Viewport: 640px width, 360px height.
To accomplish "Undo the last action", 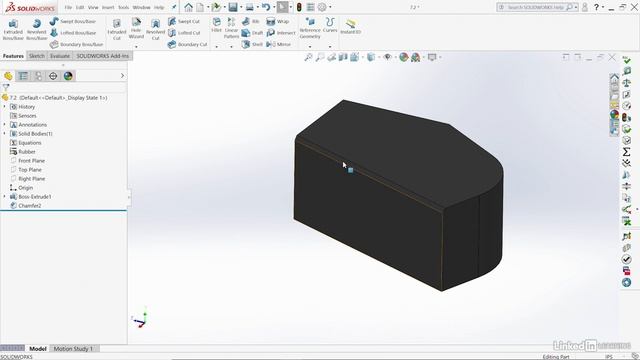I will 266,7.
